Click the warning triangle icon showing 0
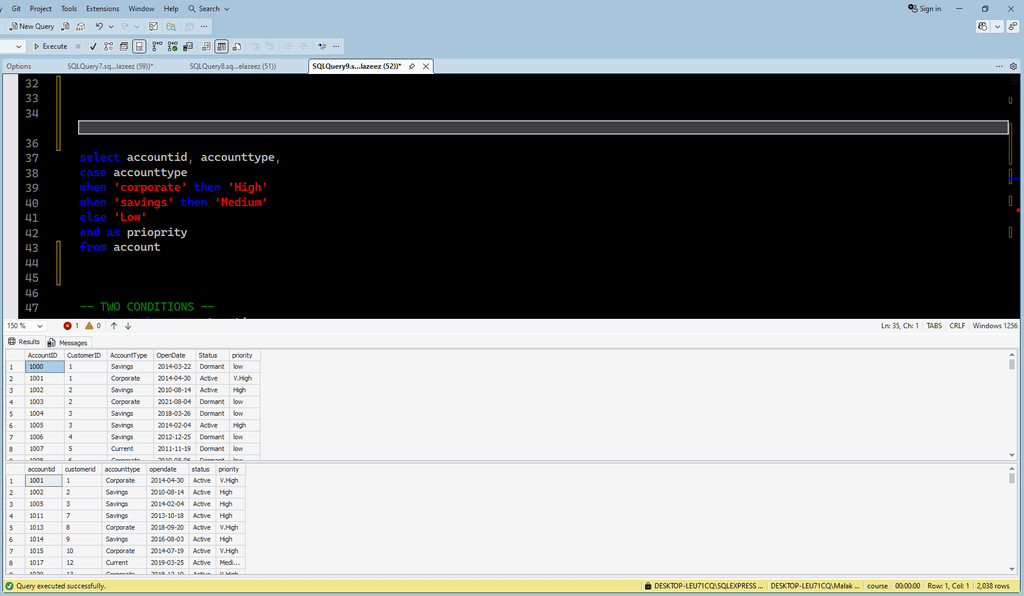 click(x=89, y=326)
